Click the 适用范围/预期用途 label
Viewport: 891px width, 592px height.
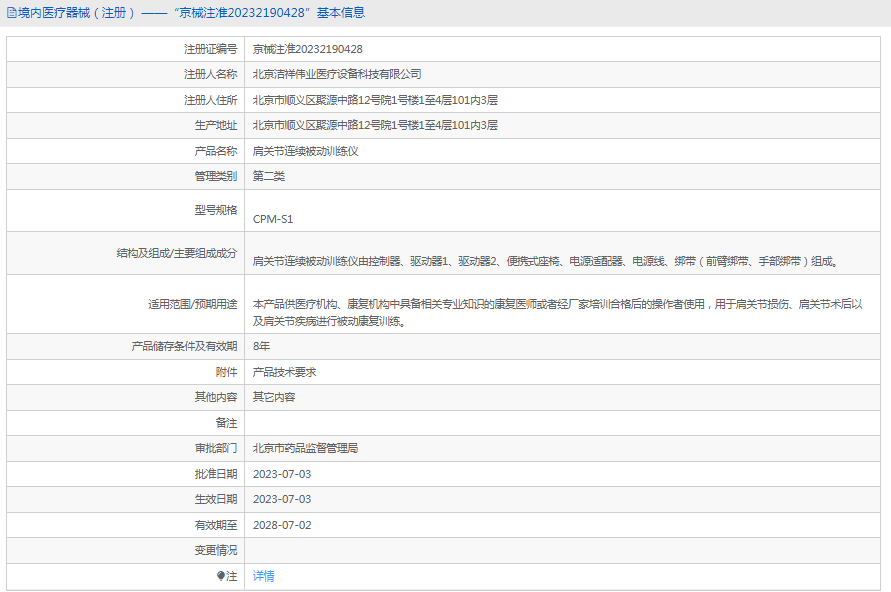pos(193,305)
